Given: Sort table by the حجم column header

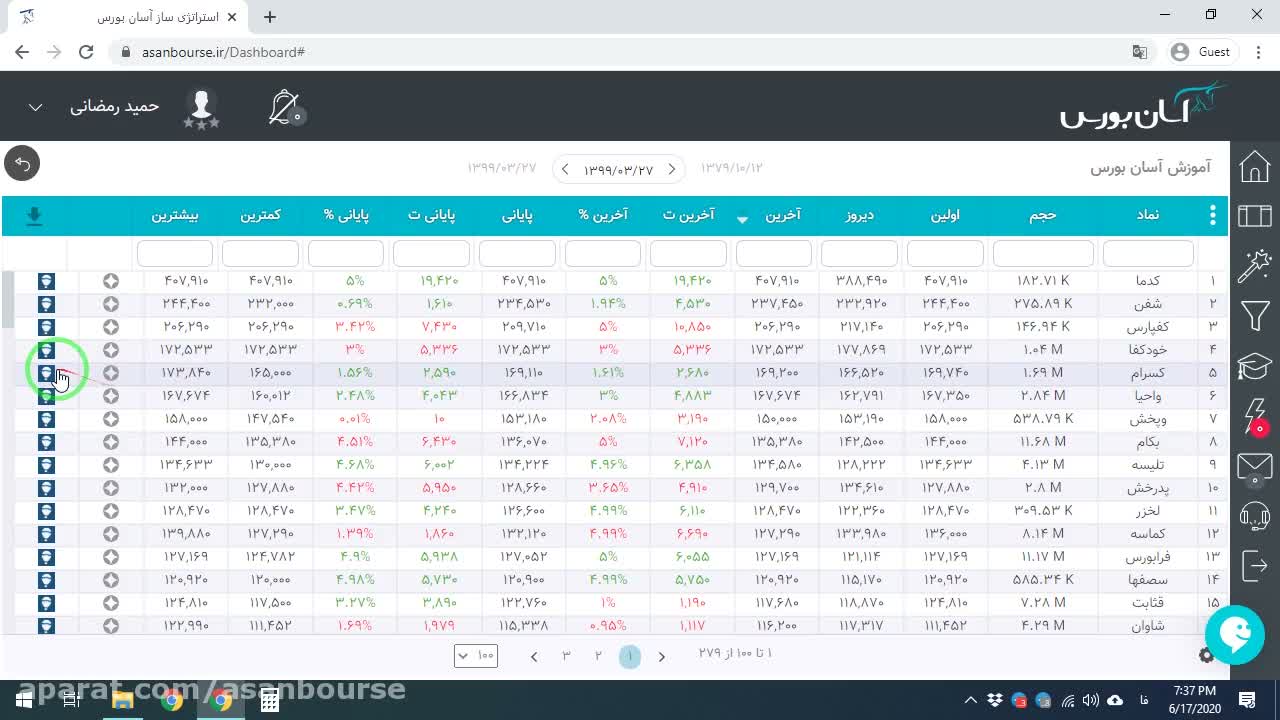Looking at the screenshot, I should click(1043, 215).
